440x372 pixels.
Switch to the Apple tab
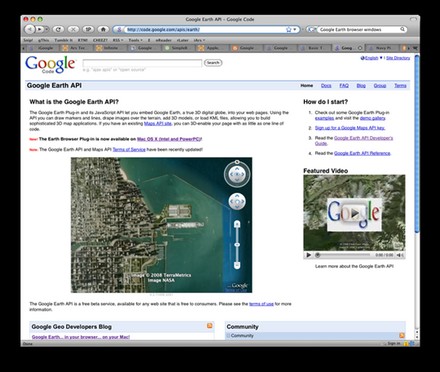click(212, 48)
